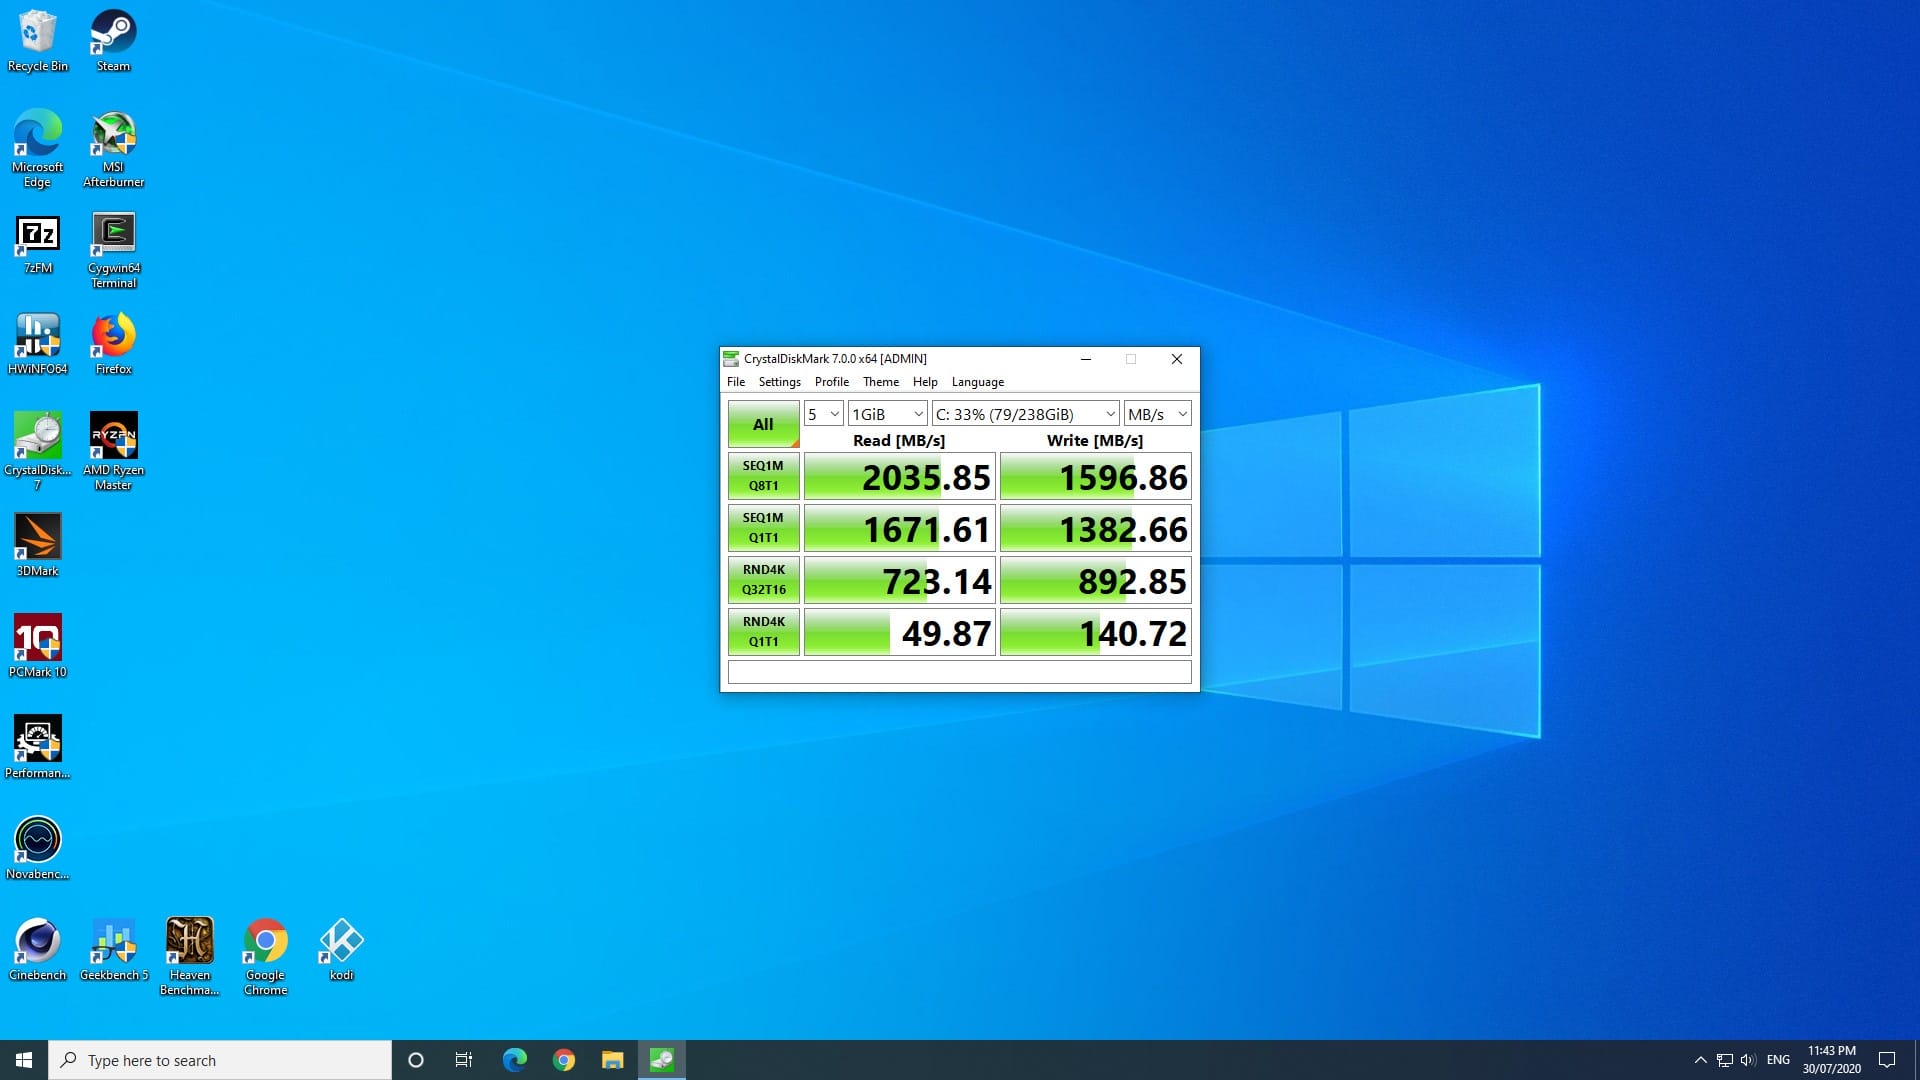Click the 1382.66 write result
1920x1080 pixels.
coord(1095,529)
